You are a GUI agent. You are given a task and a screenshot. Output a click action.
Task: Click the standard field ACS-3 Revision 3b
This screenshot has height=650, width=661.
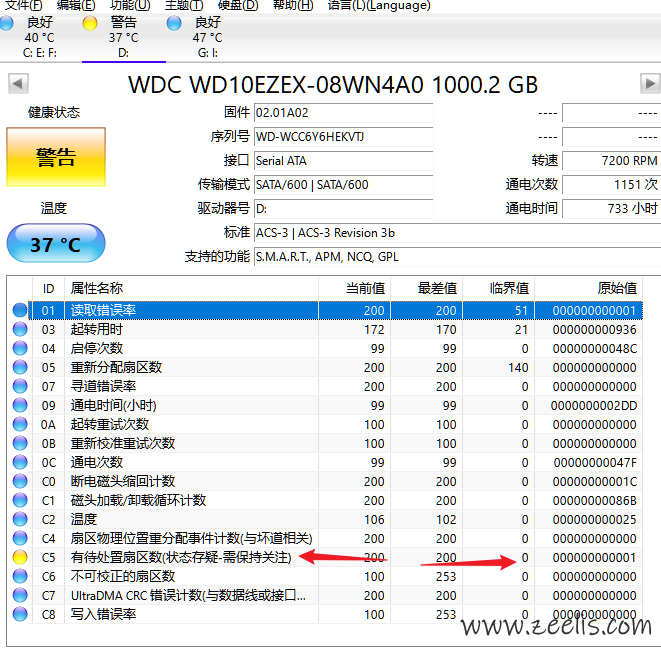click(x=457, y=233)
